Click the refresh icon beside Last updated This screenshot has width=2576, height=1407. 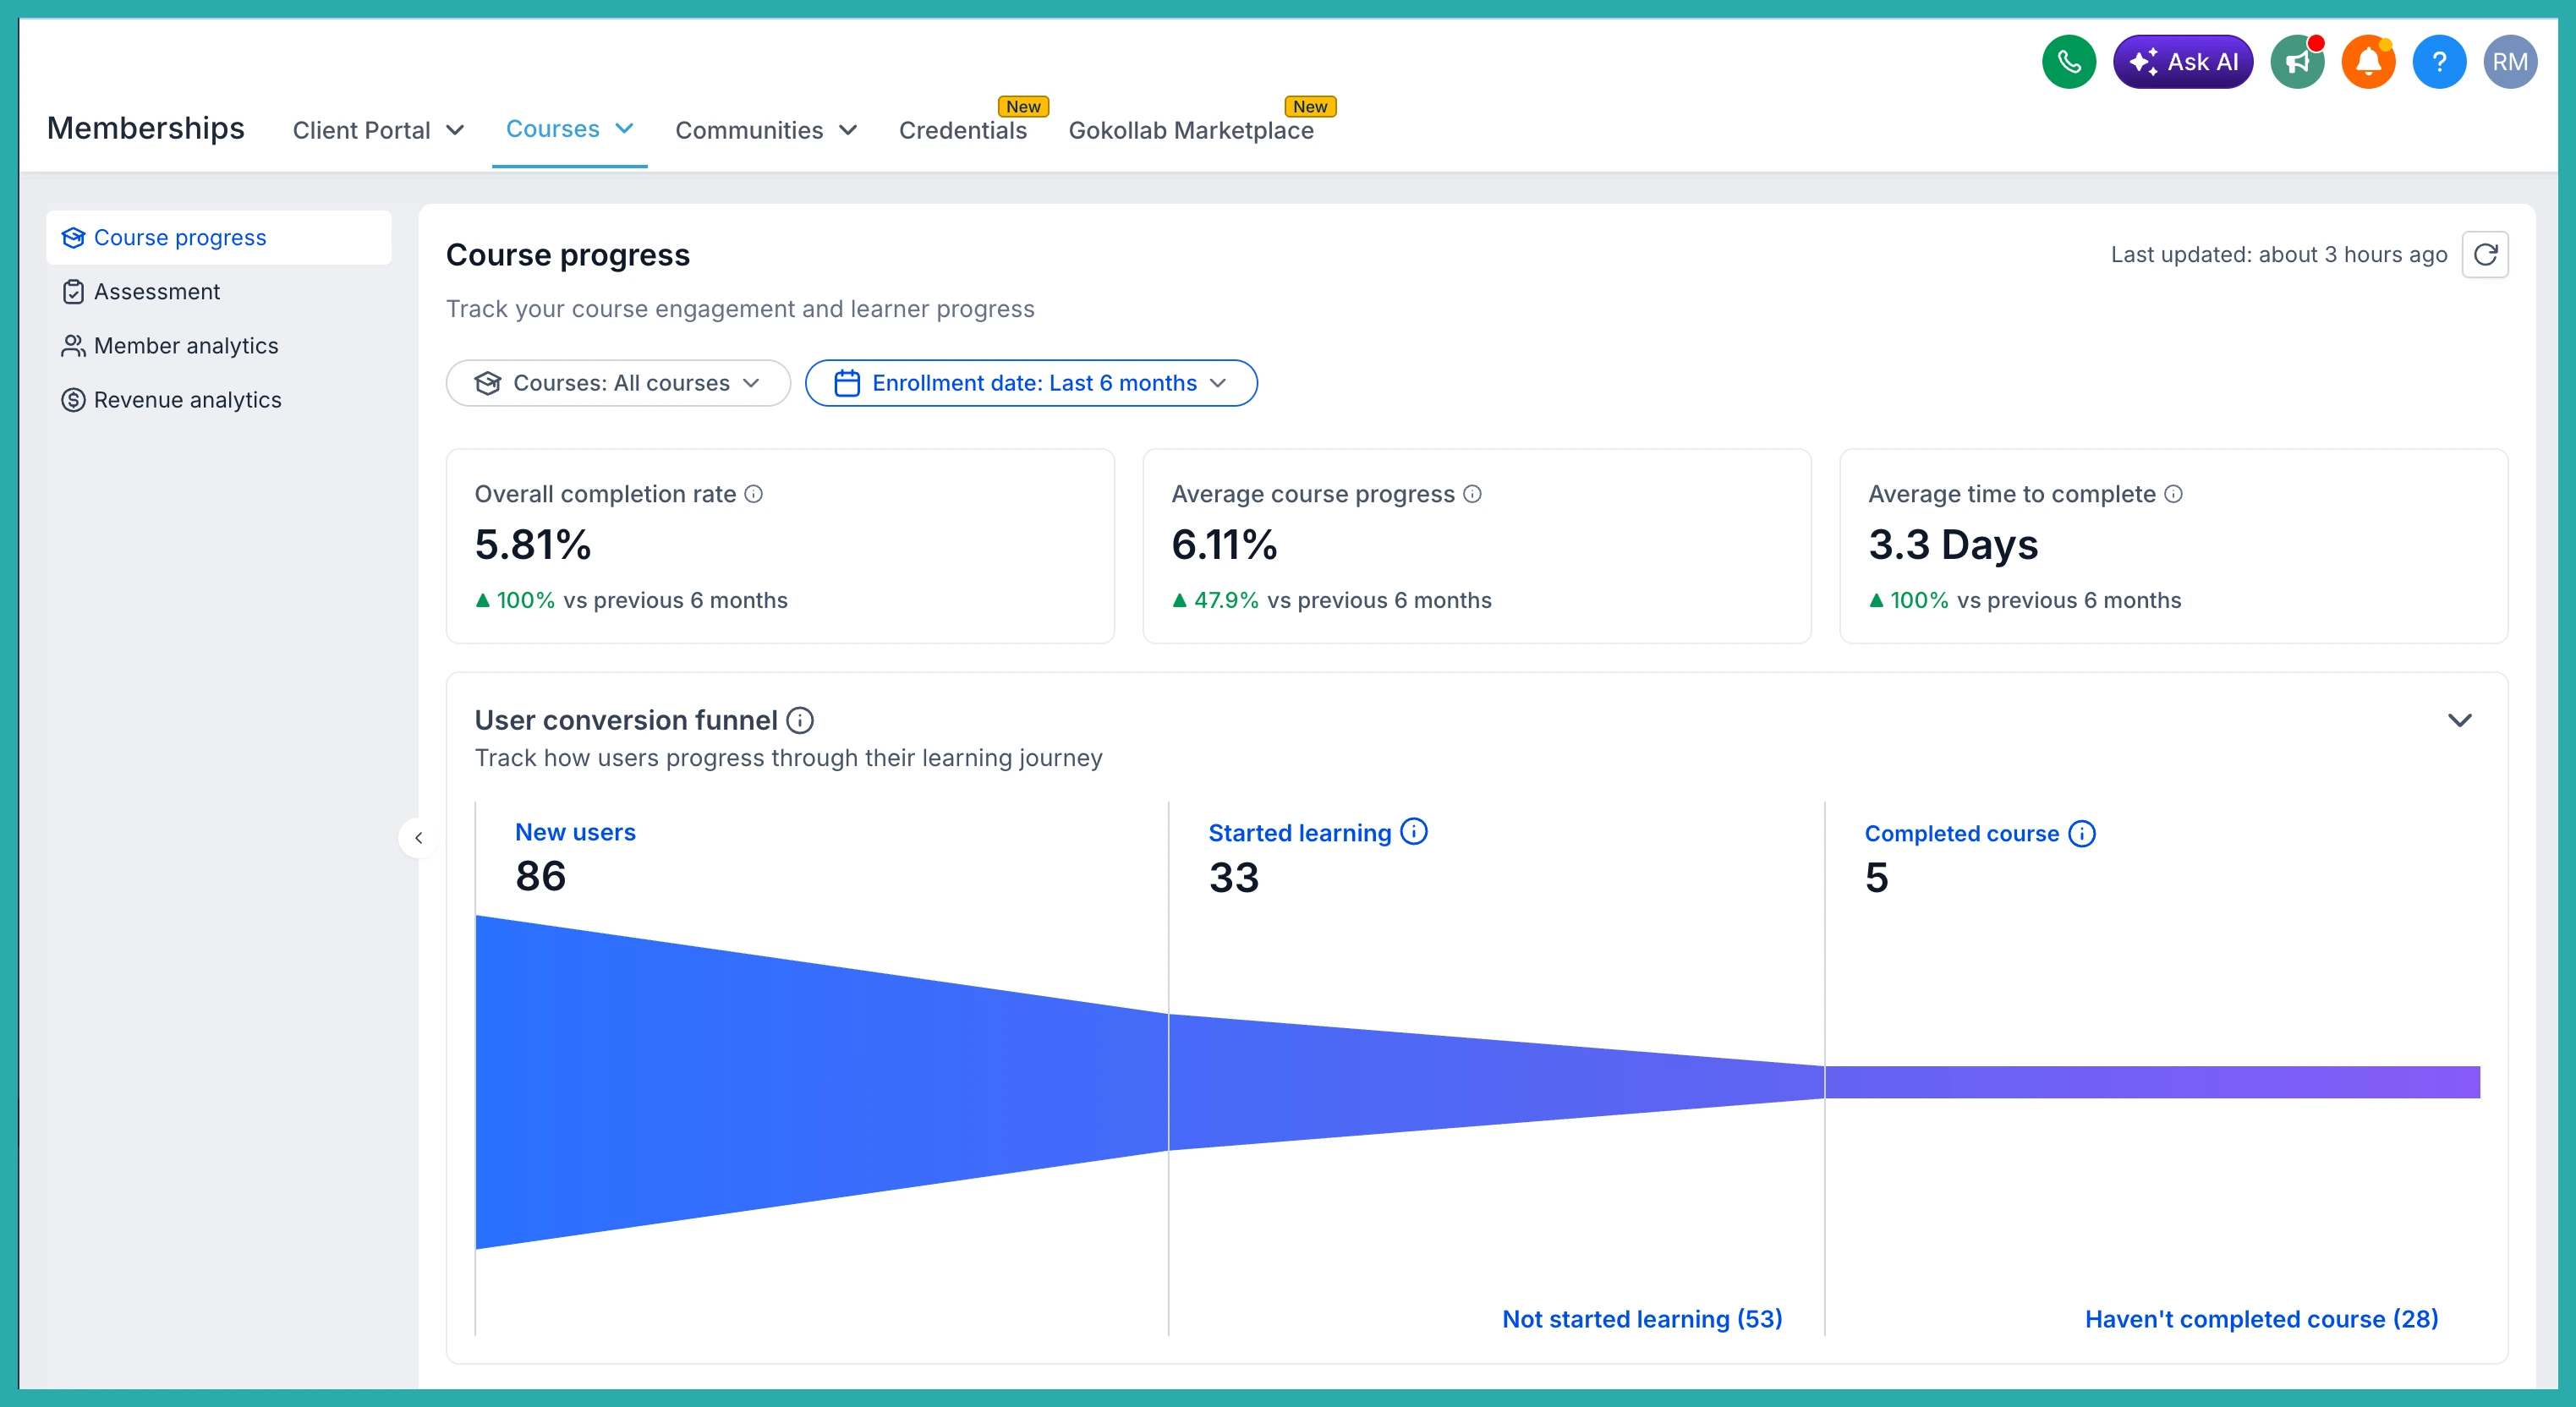point(2485,255)
